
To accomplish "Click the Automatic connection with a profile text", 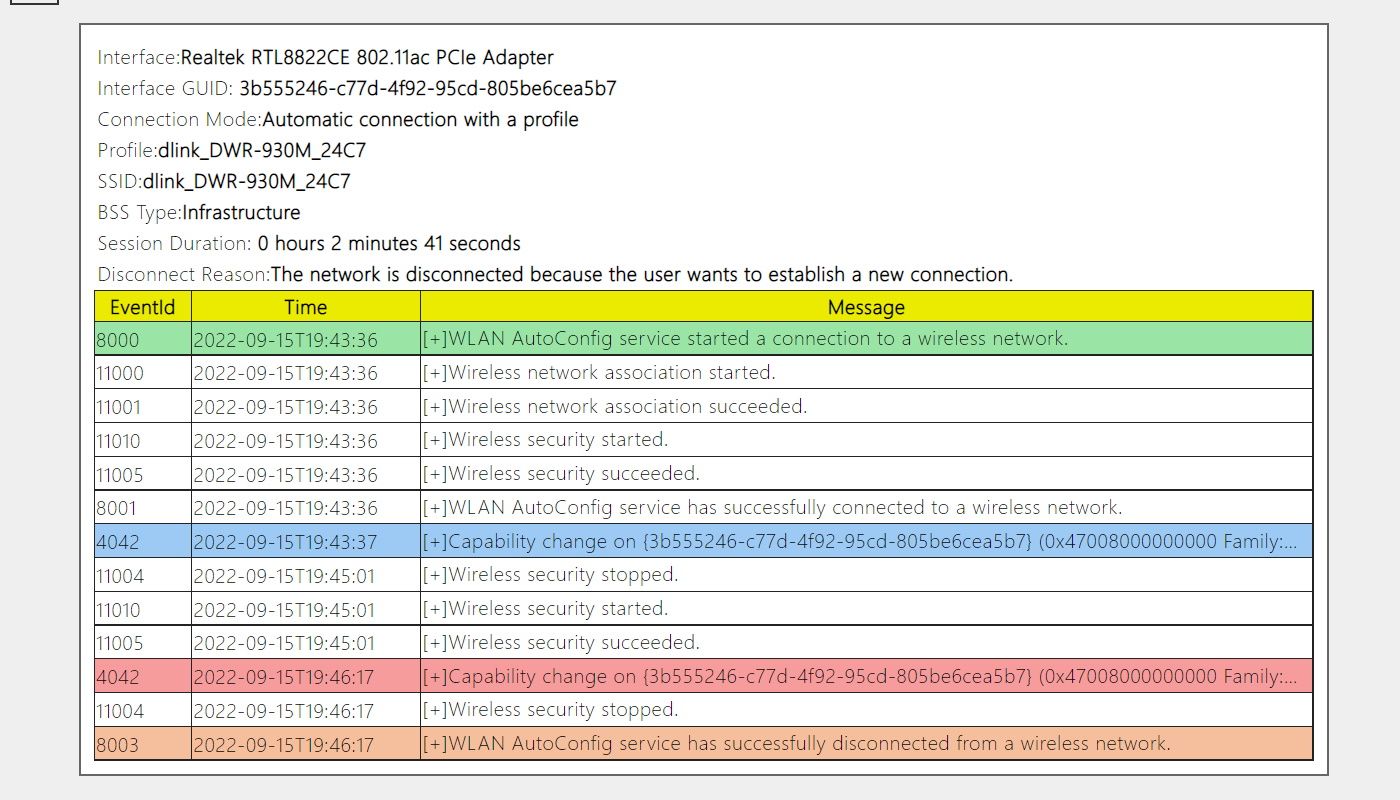I will (x=420, y=120).
